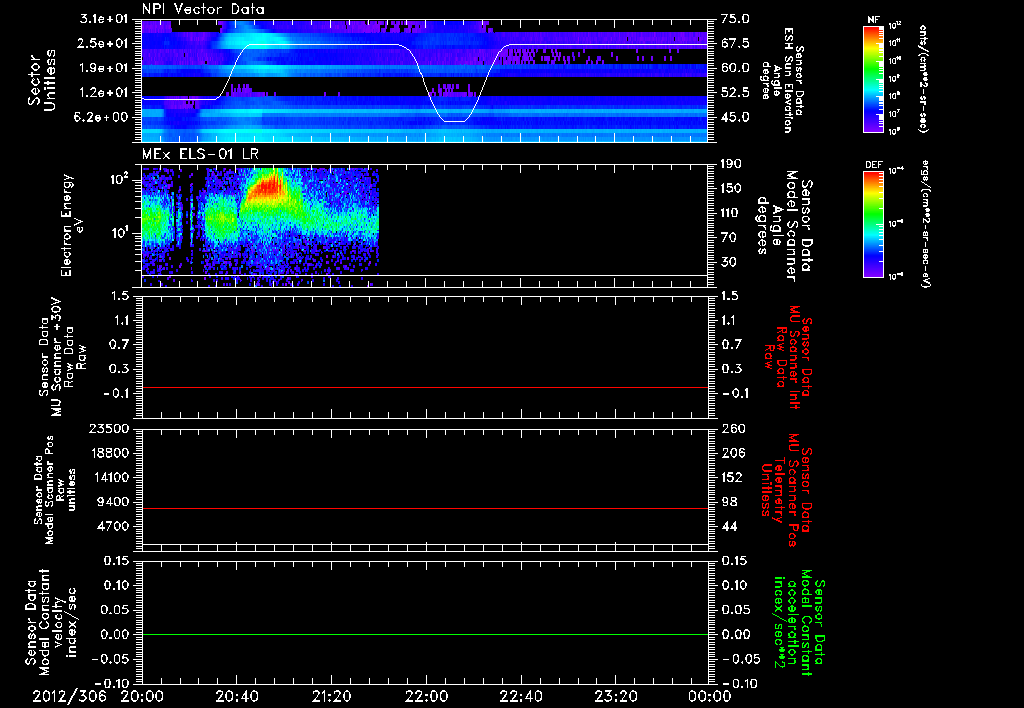
Task: Click the 'Sector Unitless' axis label
Action: (42, 80)
